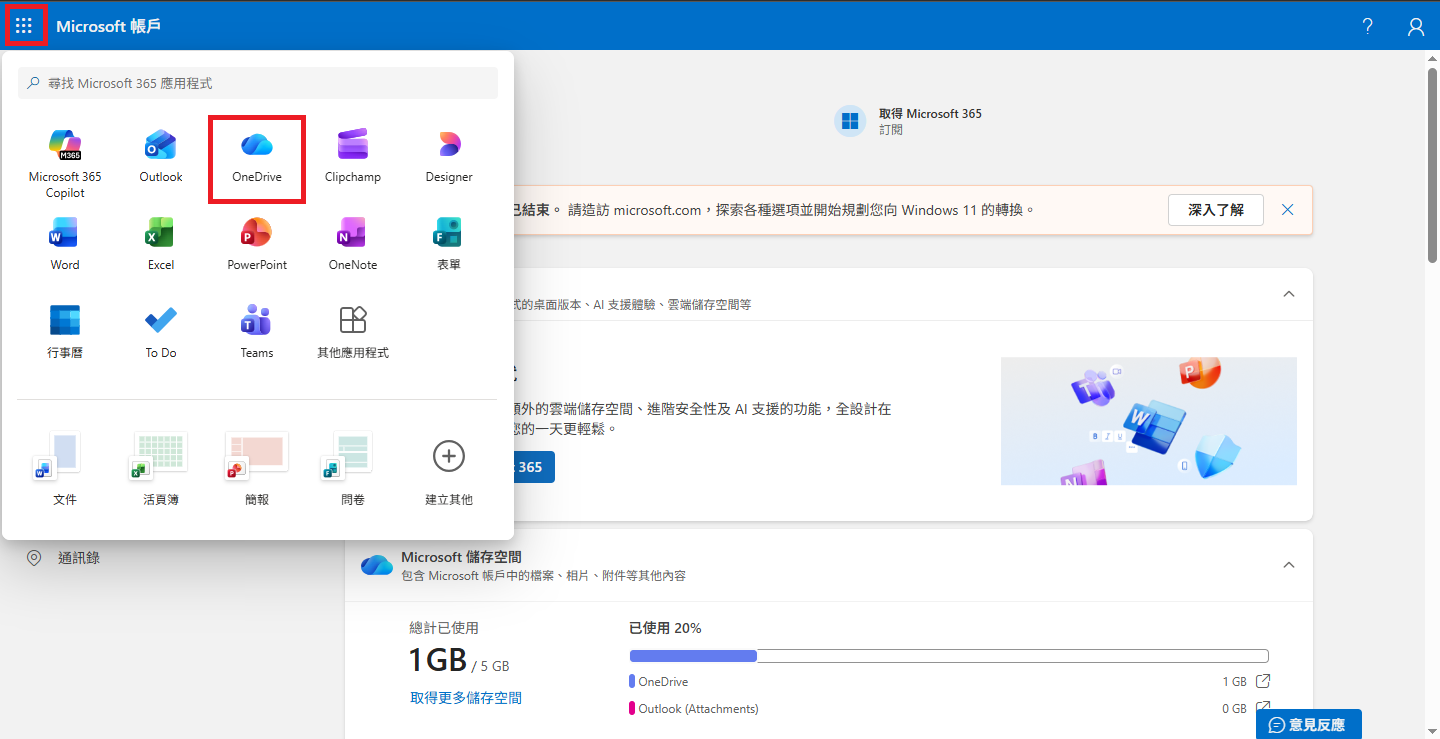Select Contacts (通訊錄) in the sidebar

coord(79,558)
